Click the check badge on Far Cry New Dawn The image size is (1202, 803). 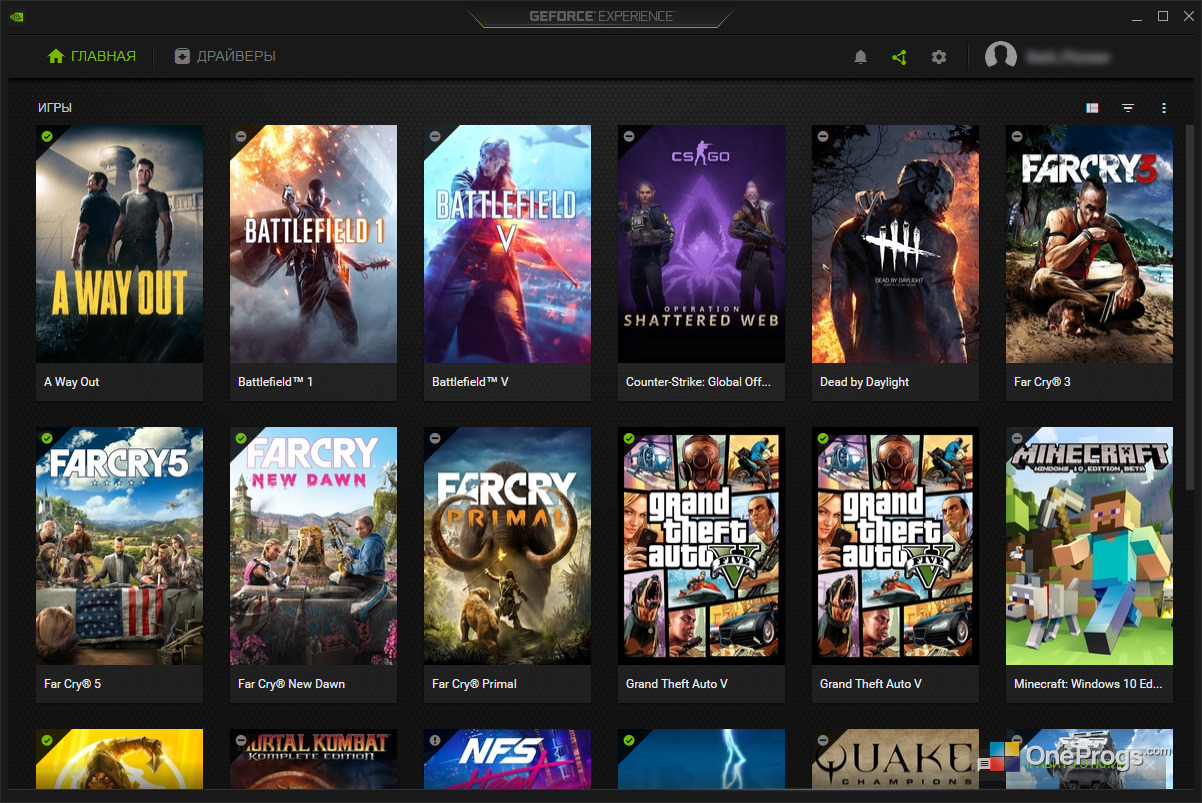click(241, 438)
